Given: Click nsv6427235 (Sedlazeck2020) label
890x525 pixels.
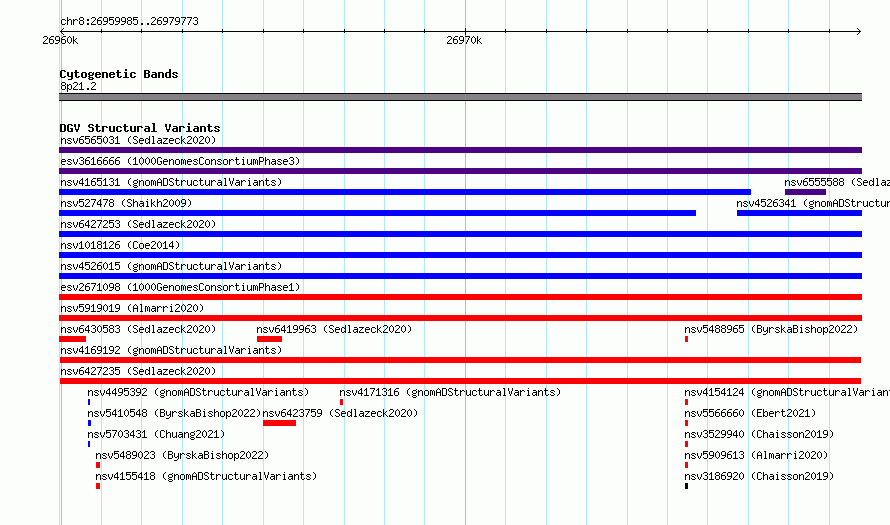Looking at the screenshot, I should [138, 371].
